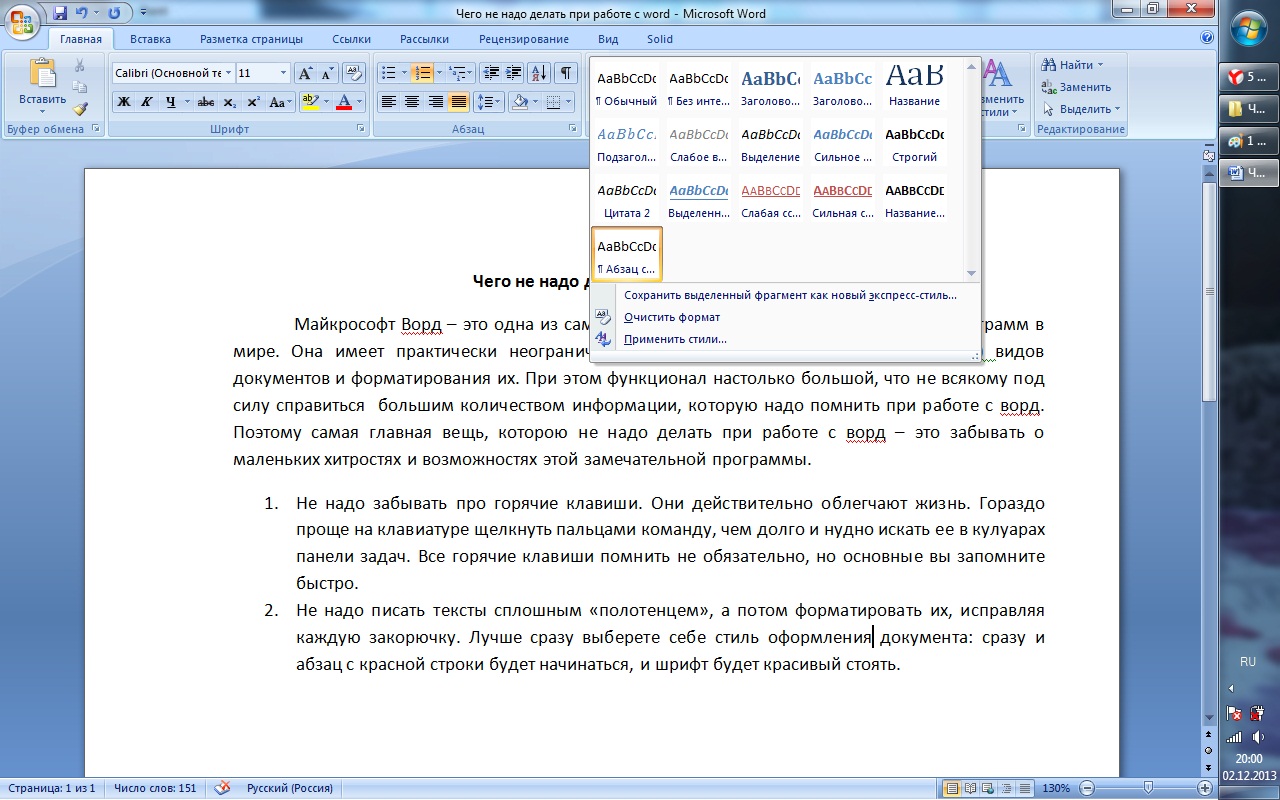Viewport: 1280px width, 800px height.
Task: Apply paragraph shading with paint bucket
Action: pos(519,102)
